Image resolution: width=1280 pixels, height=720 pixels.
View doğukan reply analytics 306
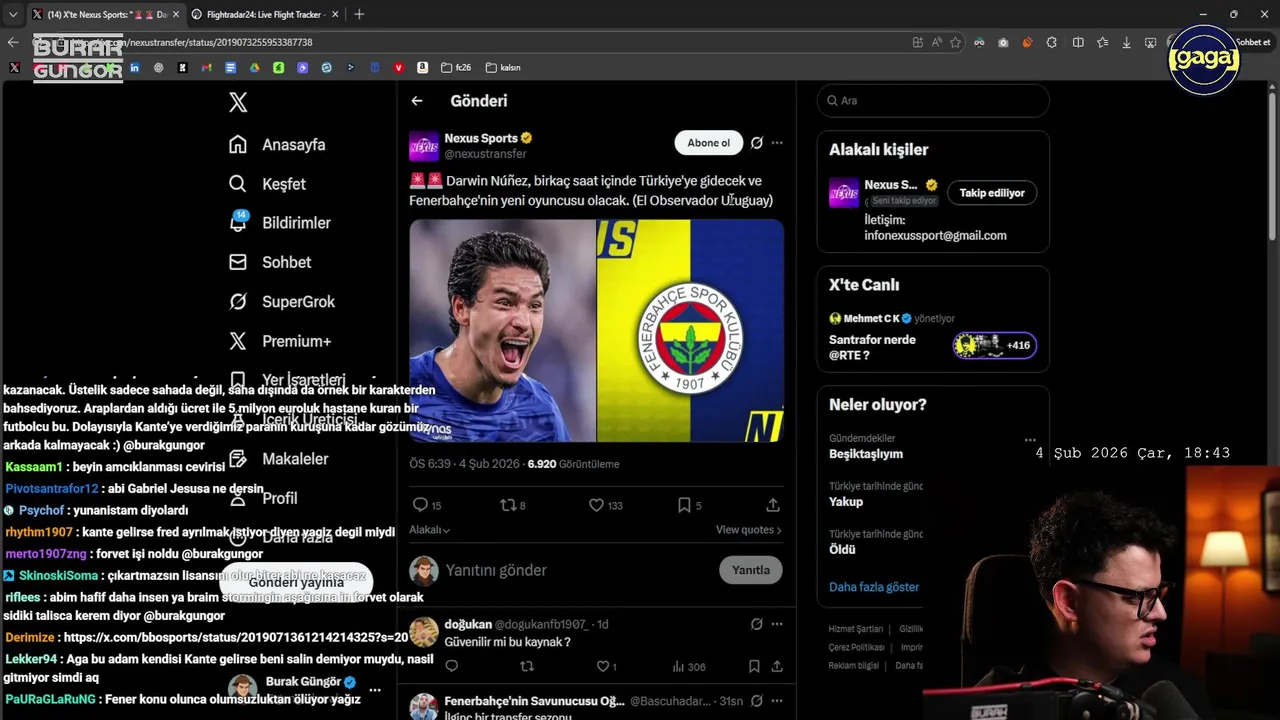coord(688,666)
